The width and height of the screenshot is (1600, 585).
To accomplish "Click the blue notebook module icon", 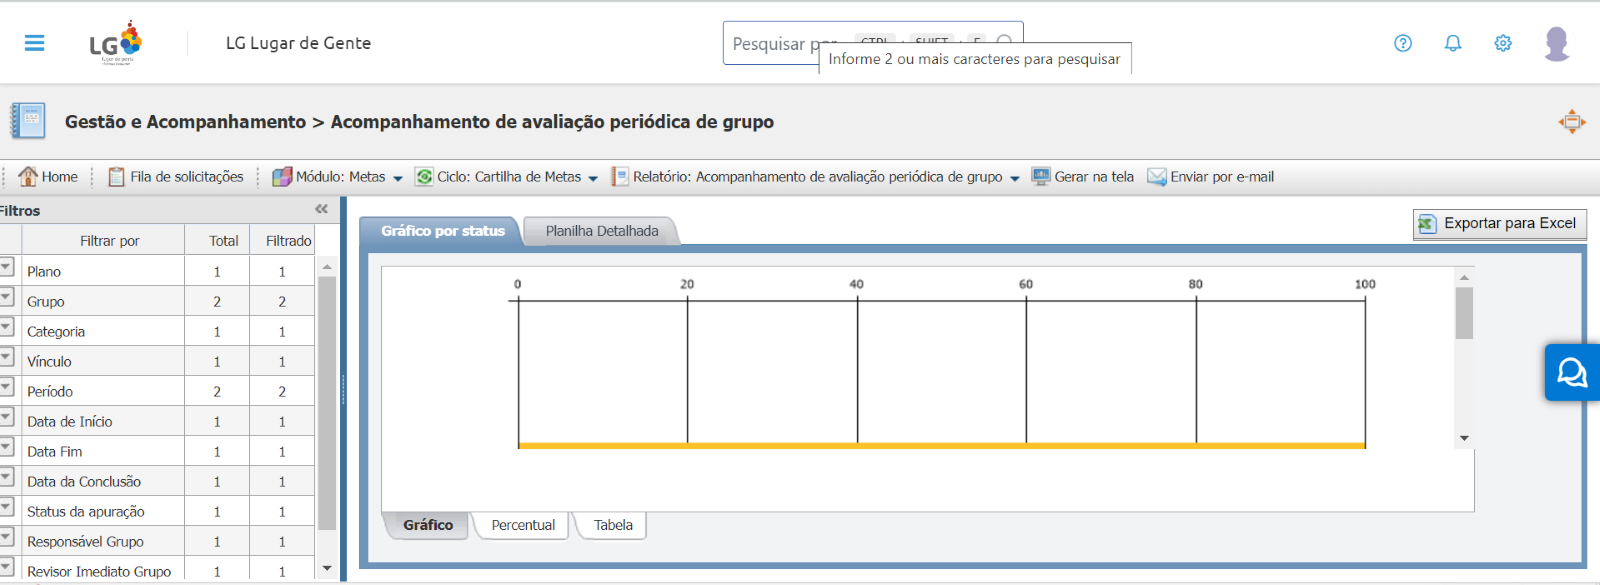I will click(x=28, y=120).
